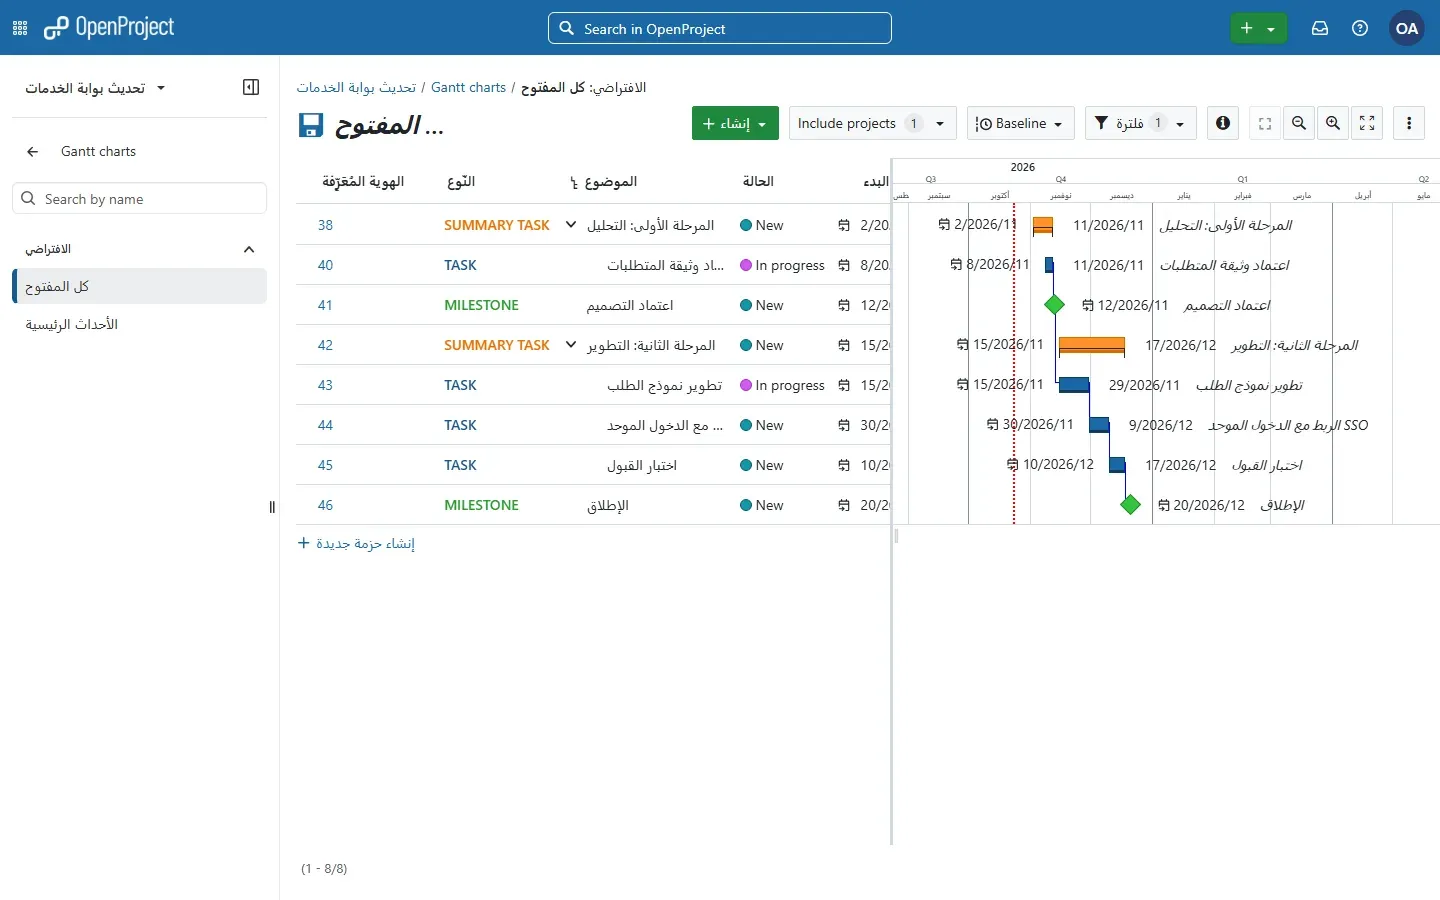Click the green milestone diamond for اعتماد التصميم
1440x900 pixels.
(x=1055, y=305)
